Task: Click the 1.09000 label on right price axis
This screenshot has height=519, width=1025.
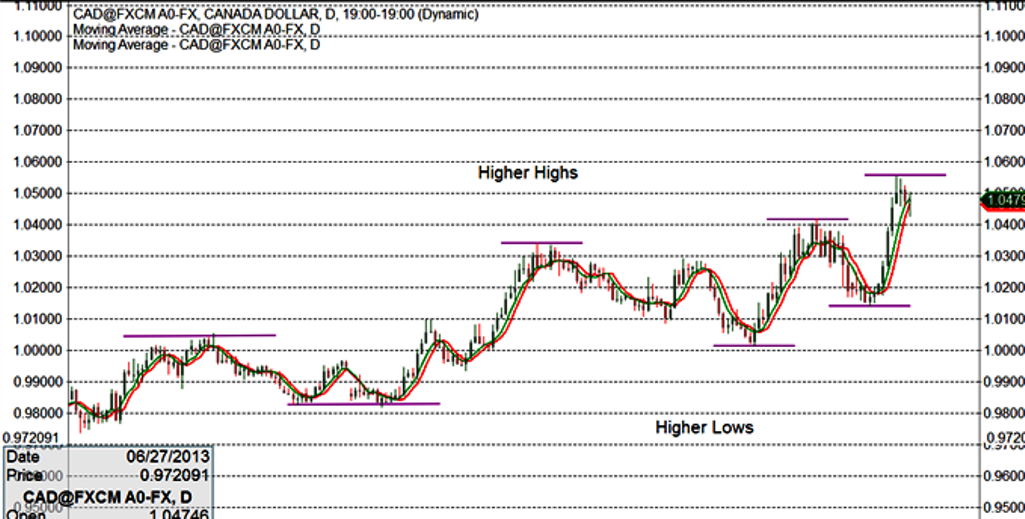Action: [1004, 68]
